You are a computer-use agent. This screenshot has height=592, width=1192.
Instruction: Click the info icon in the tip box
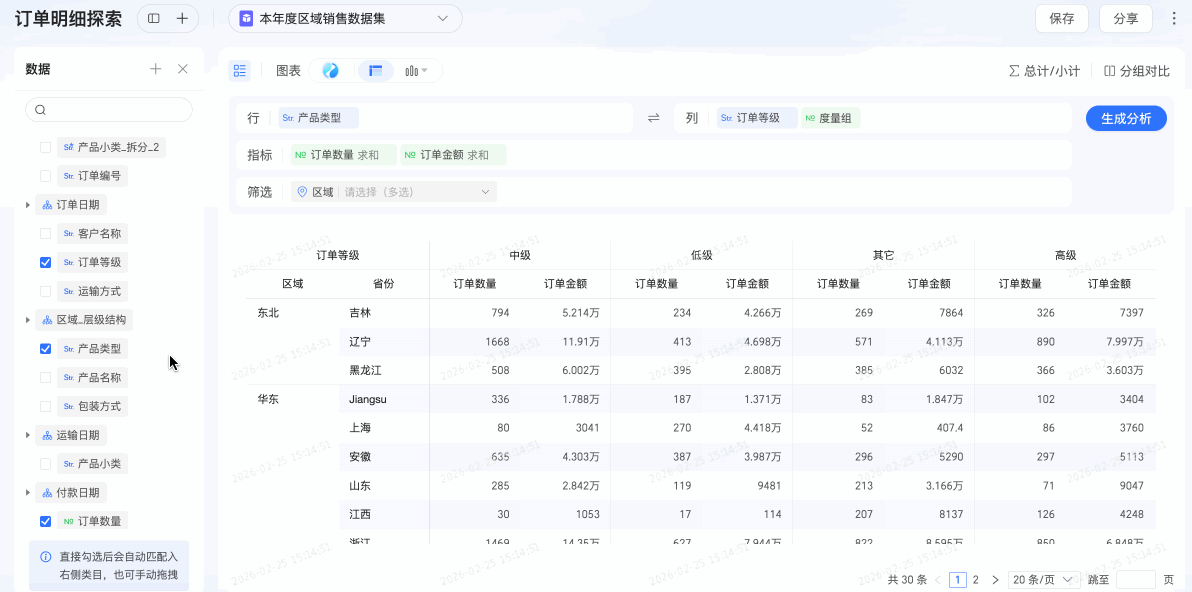pos(46,556)
